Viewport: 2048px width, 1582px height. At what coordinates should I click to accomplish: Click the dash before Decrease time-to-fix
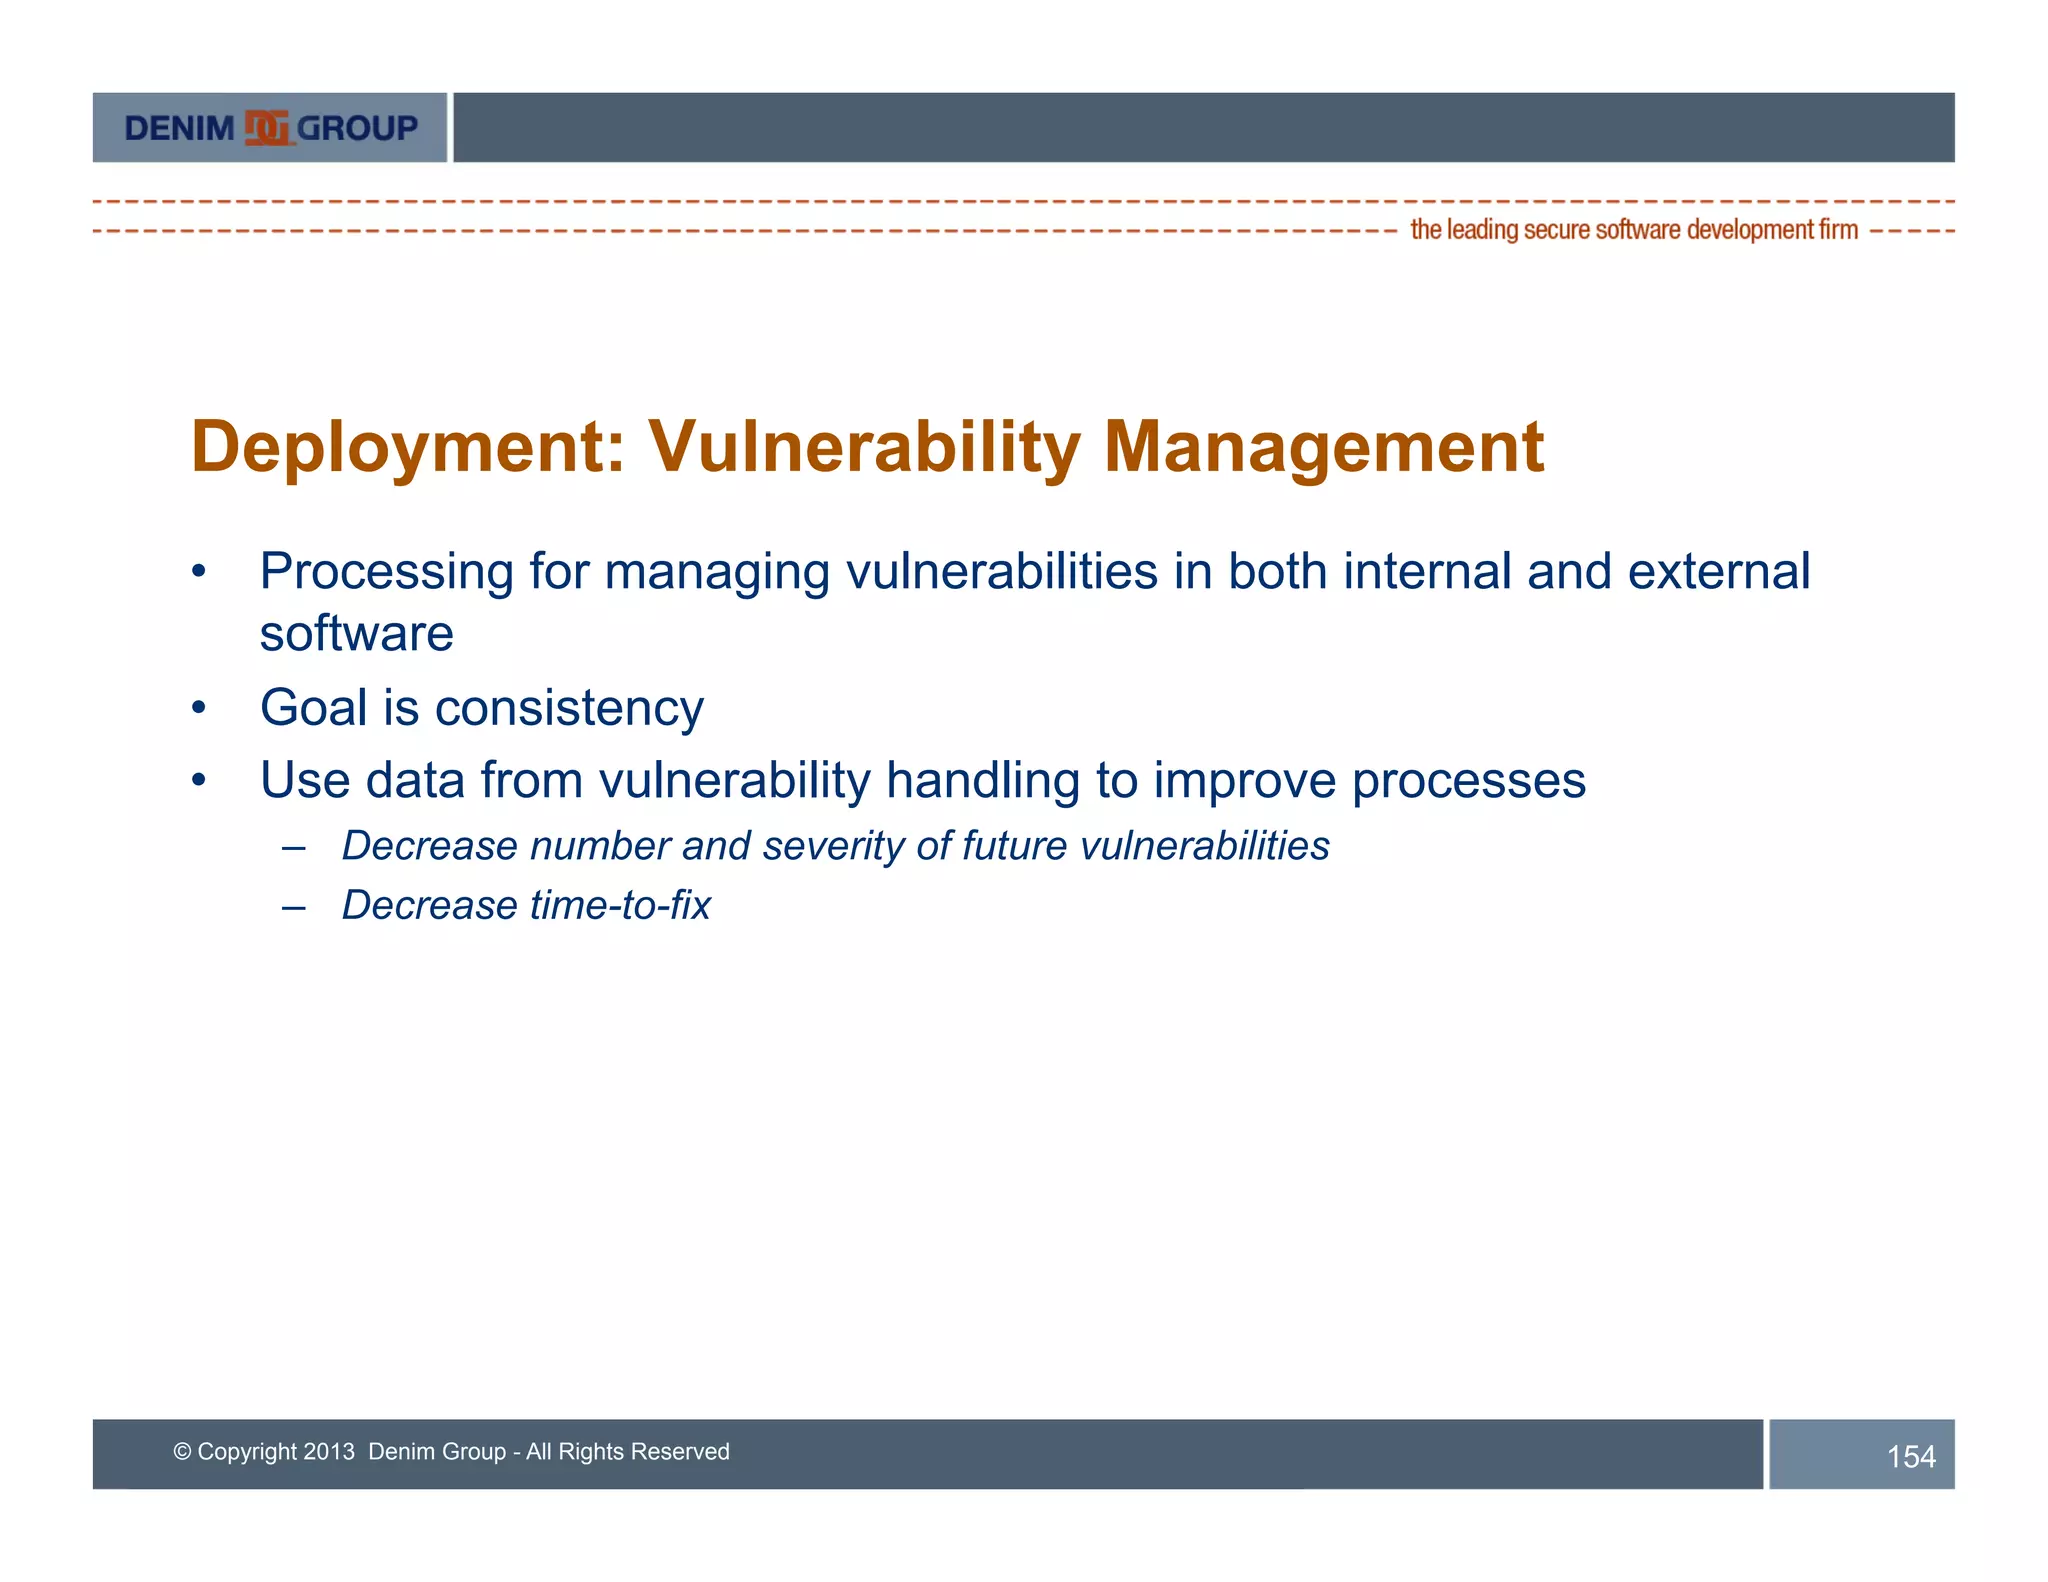(293, 907)
